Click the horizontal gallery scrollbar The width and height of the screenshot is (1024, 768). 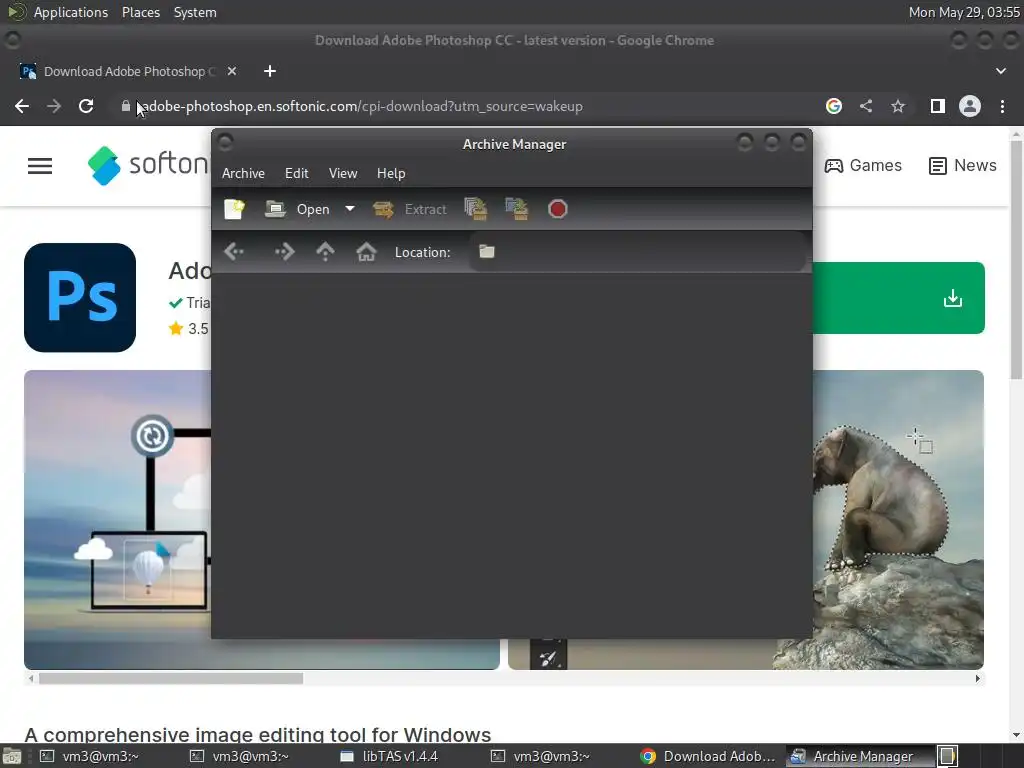click(171, 679)
